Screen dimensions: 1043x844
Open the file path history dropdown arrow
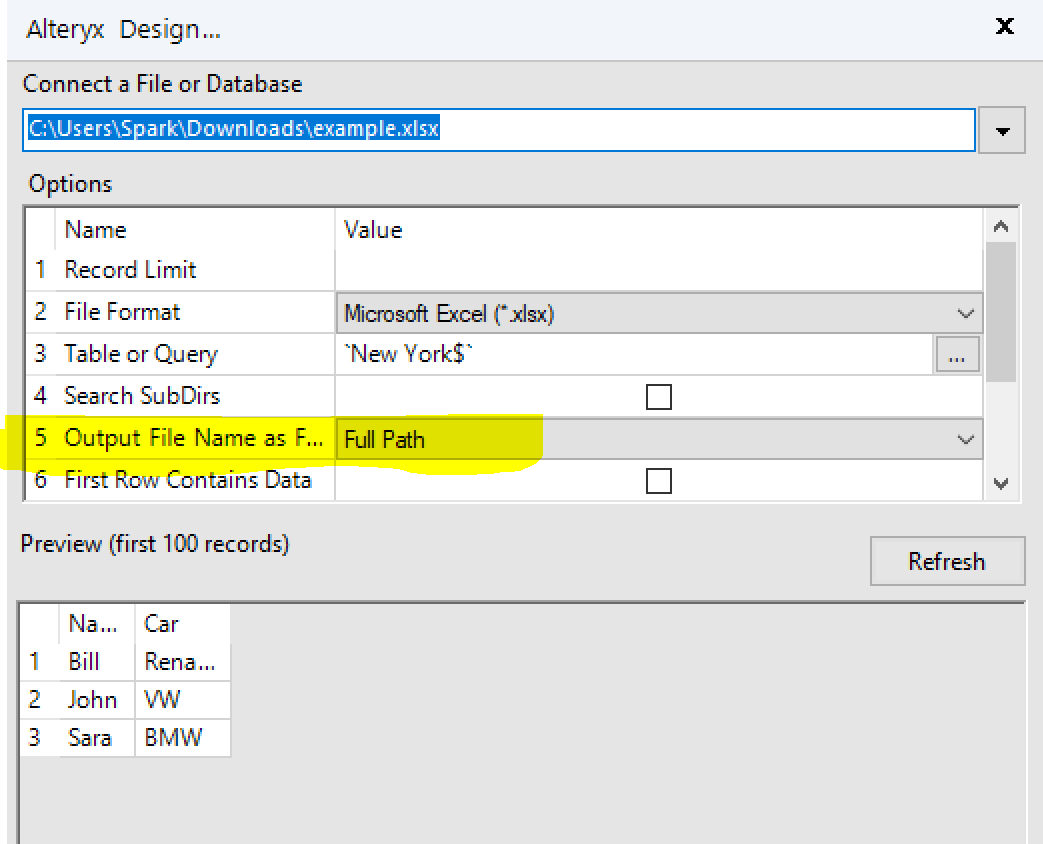tap(1003, 130)
